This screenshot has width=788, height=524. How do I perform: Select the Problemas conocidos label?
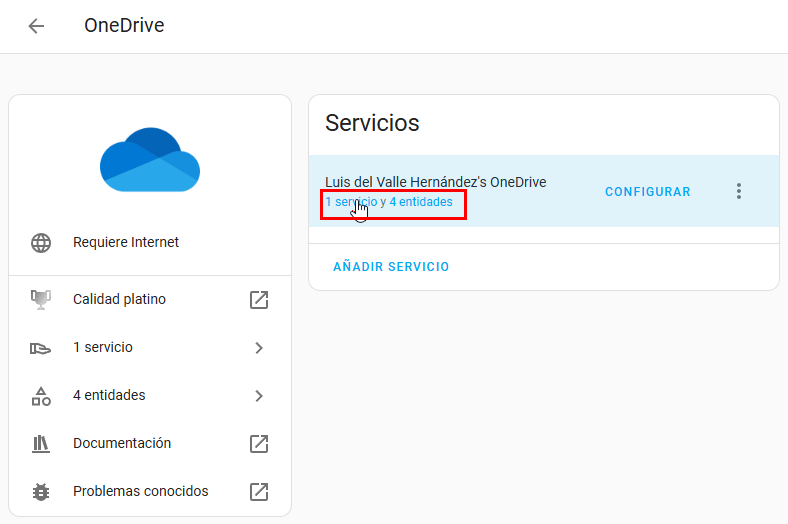[x=141, y=492]
